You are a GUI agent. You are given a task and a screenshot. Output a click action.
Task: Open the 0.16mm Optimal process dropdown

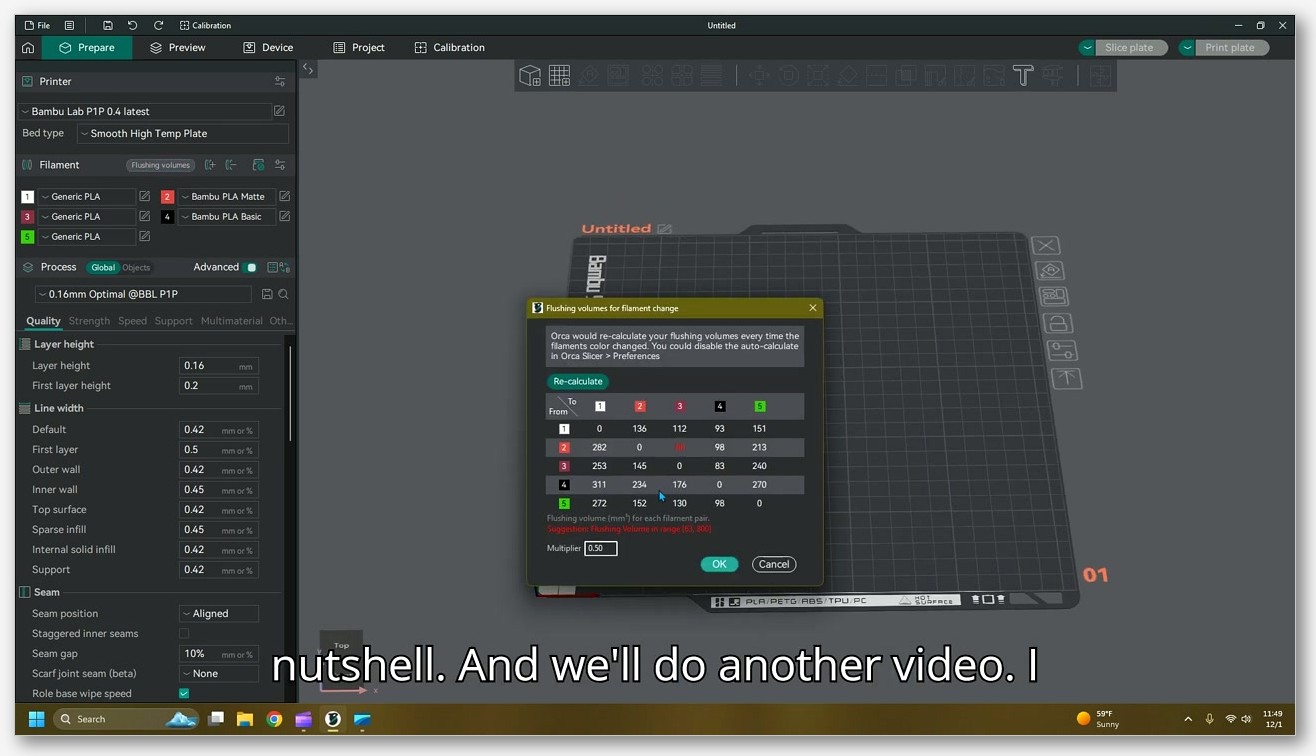(143, 294)
